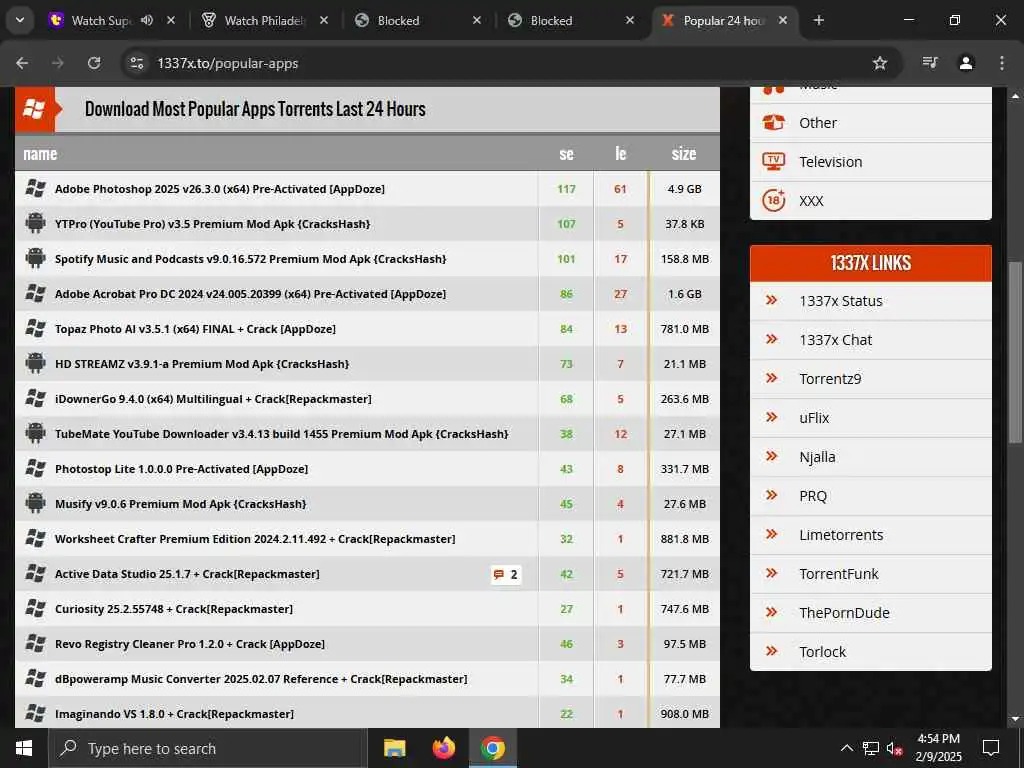Click the back navigation arrow
Image resolution: width=1024 pixels, height=768 pixels.
pos(22,63)
